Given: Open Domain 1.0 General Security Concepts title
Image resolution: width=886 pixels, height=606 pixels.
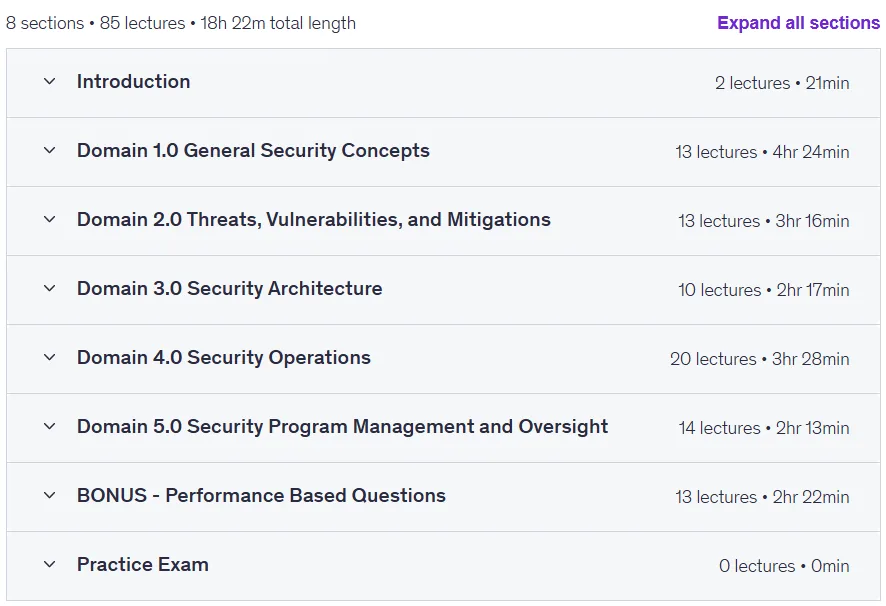Looking at the screenshot, I should click(253, 150).
